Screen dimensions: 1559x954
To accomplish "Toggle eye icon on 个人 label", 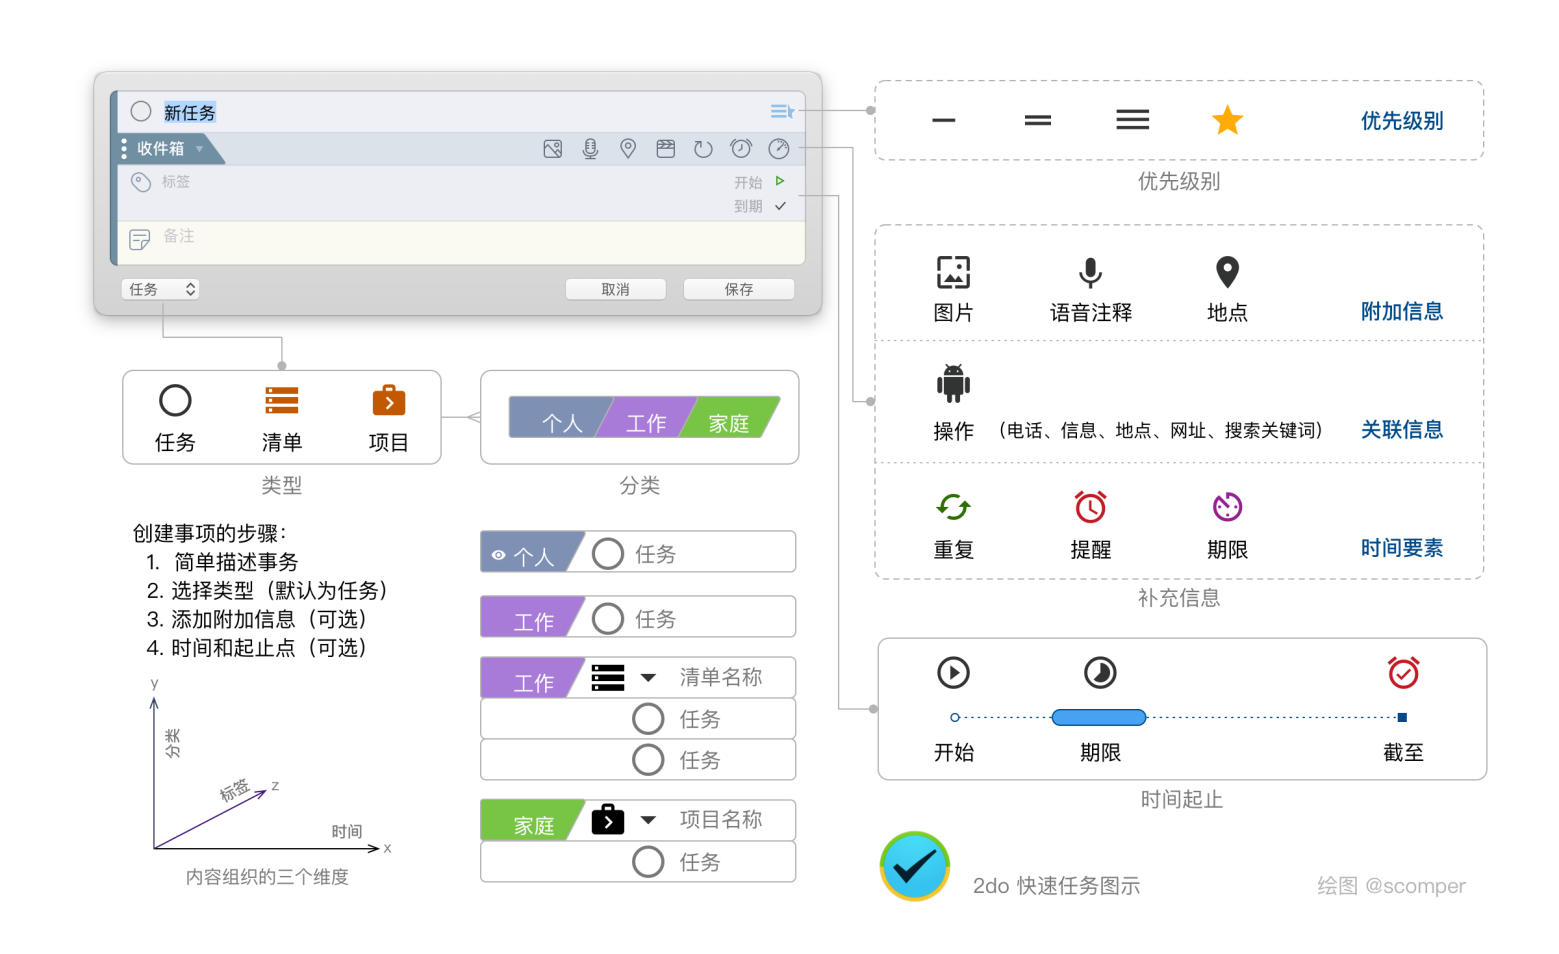I will pyautogui.click(x=499, y=555).
